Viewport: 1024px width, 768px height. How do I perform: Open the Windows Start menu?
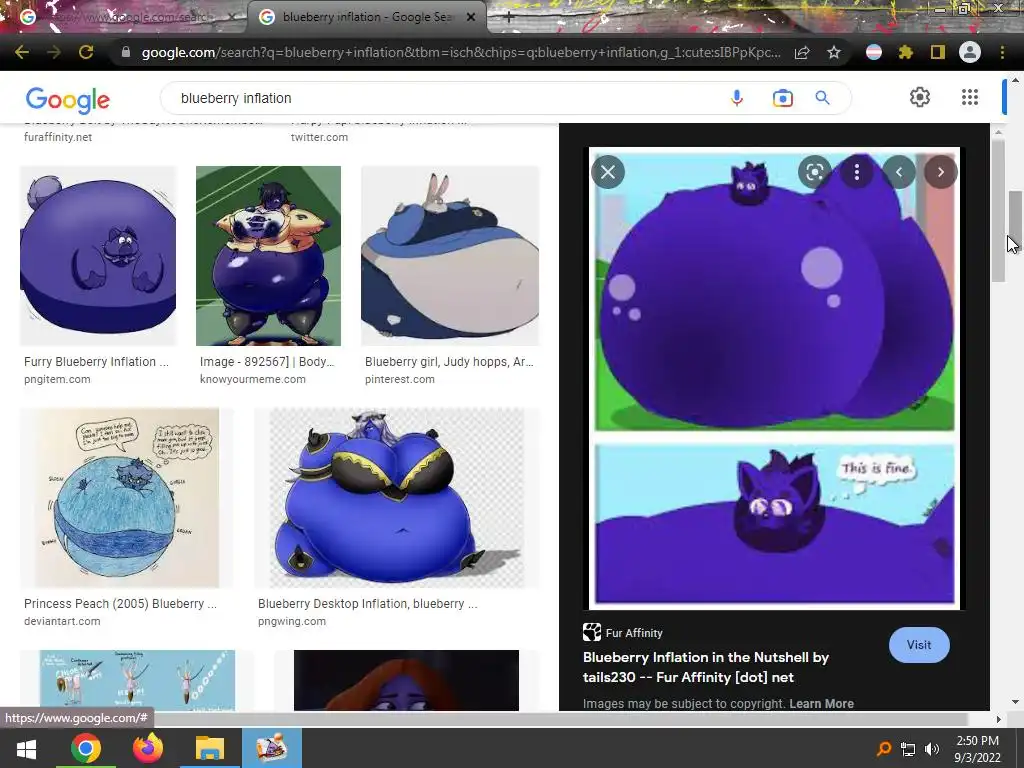26,748
